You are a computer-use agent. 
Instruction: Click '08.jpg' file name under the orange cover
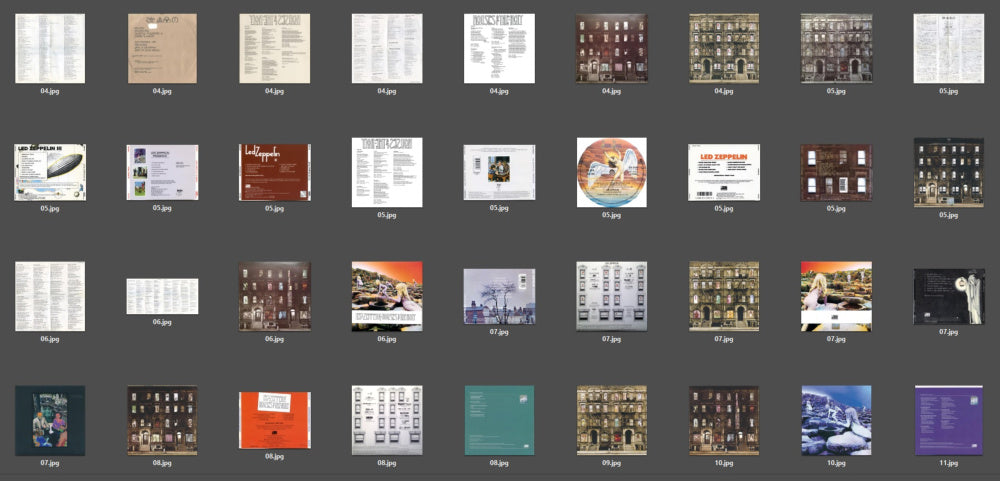coord(275,457)
